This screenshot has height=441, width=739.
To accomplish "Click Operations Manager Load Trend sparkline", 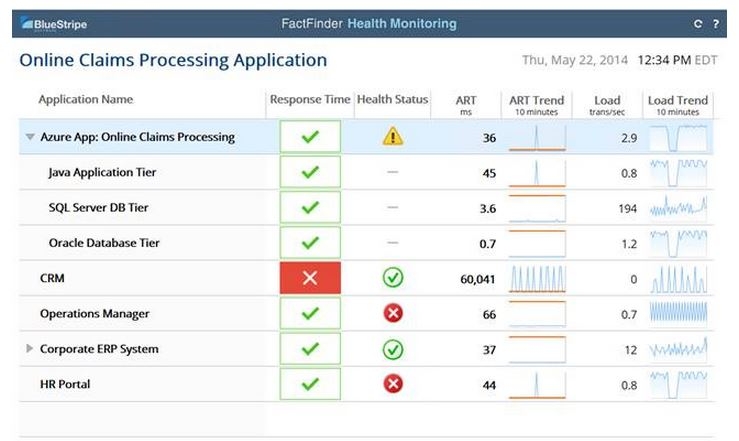I will coord(679,313).
